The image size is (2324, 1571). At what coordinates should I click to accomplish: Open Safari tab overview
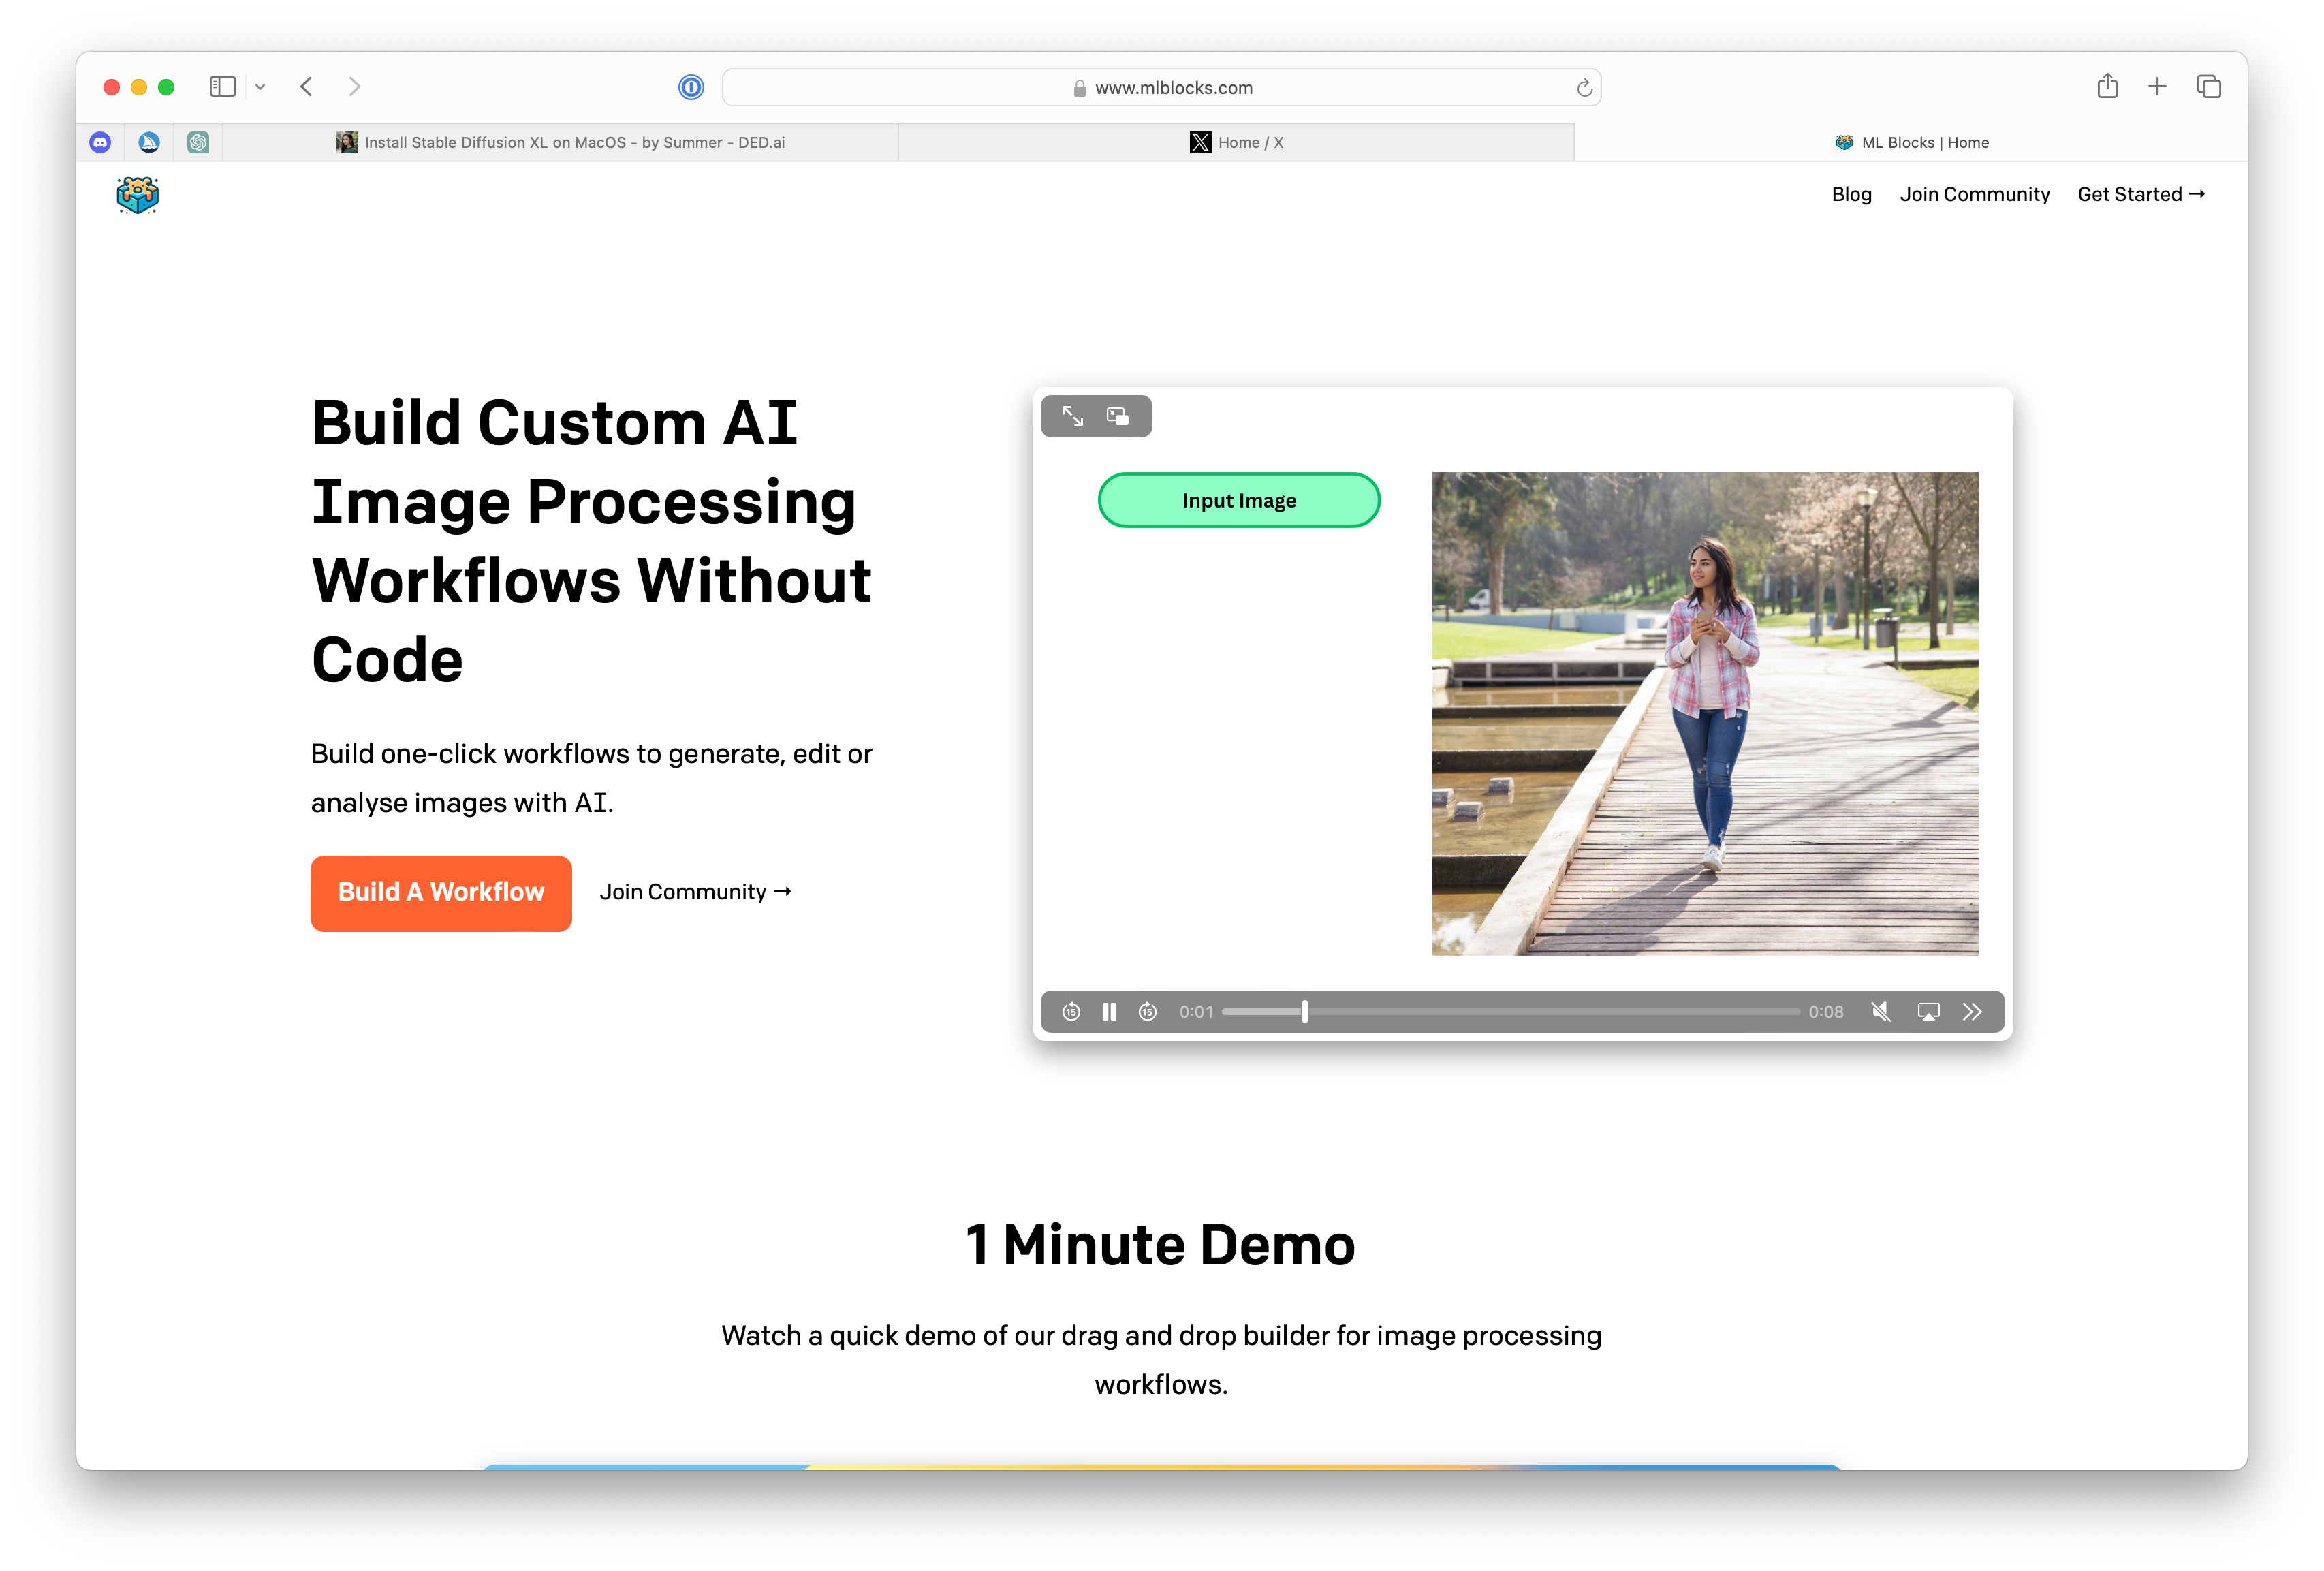(x=2208, y=86)
